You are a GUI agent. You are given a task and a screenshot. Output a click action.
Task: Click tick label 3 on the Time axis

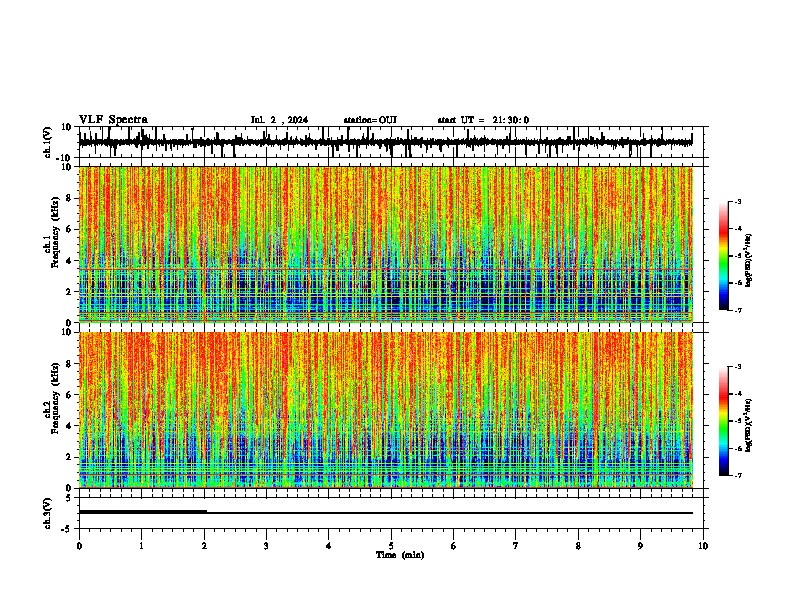click(266, 546)
